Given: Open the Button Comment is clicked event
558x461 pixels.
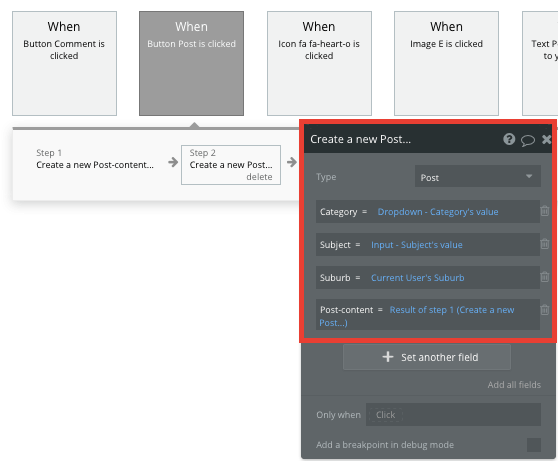Looking at the screenshot, I should [64, 63].
